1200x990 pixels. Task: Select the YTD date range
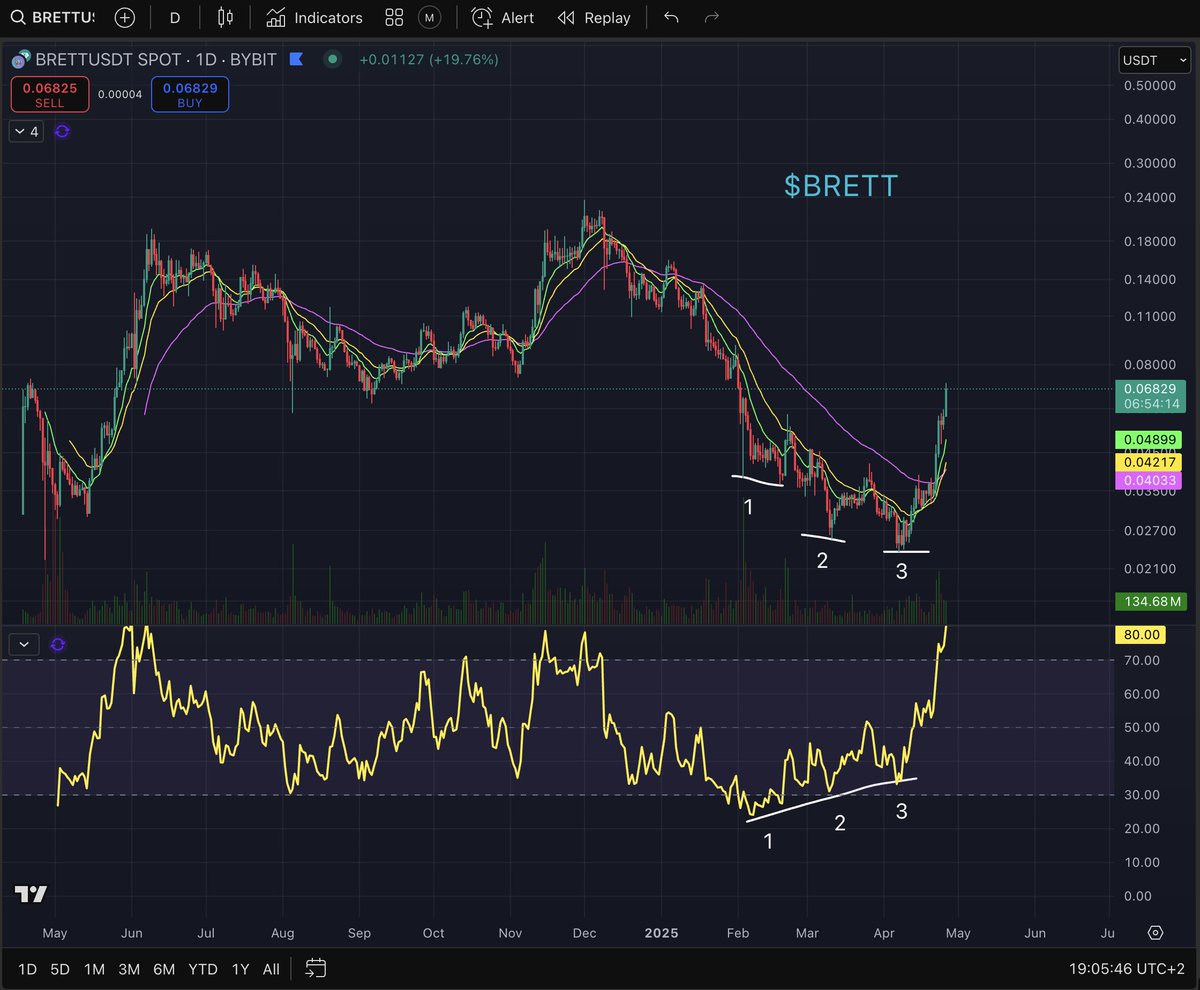[203, 969]
